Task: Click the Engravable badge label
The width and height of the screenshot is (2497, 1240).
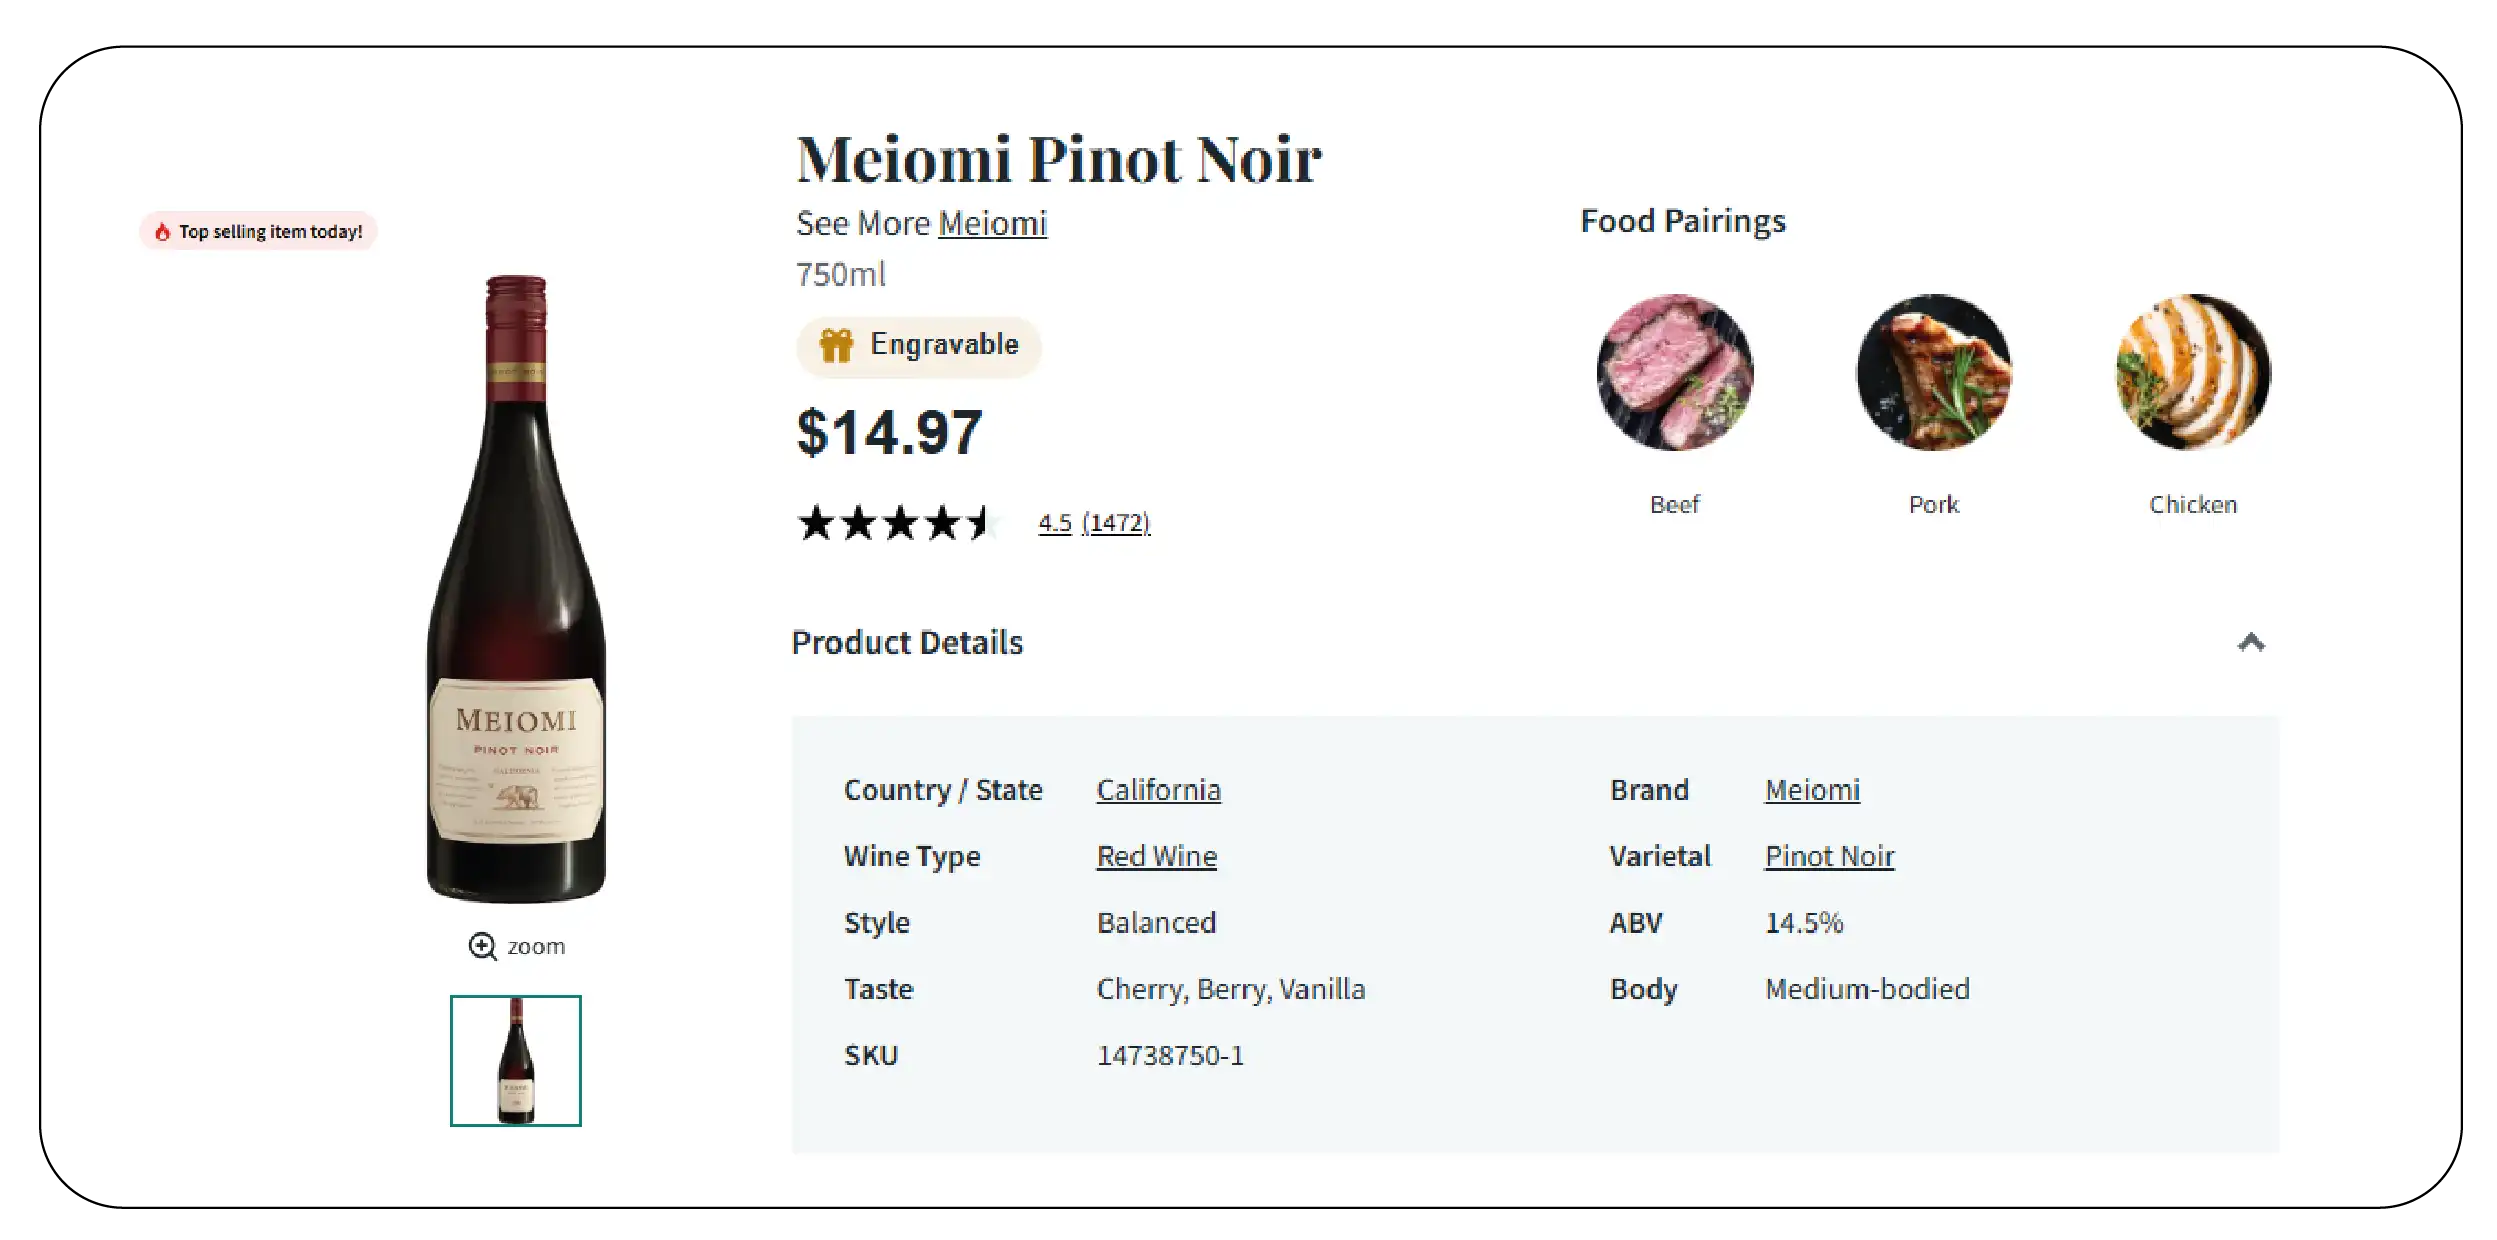Action: [x=944, y=345]
